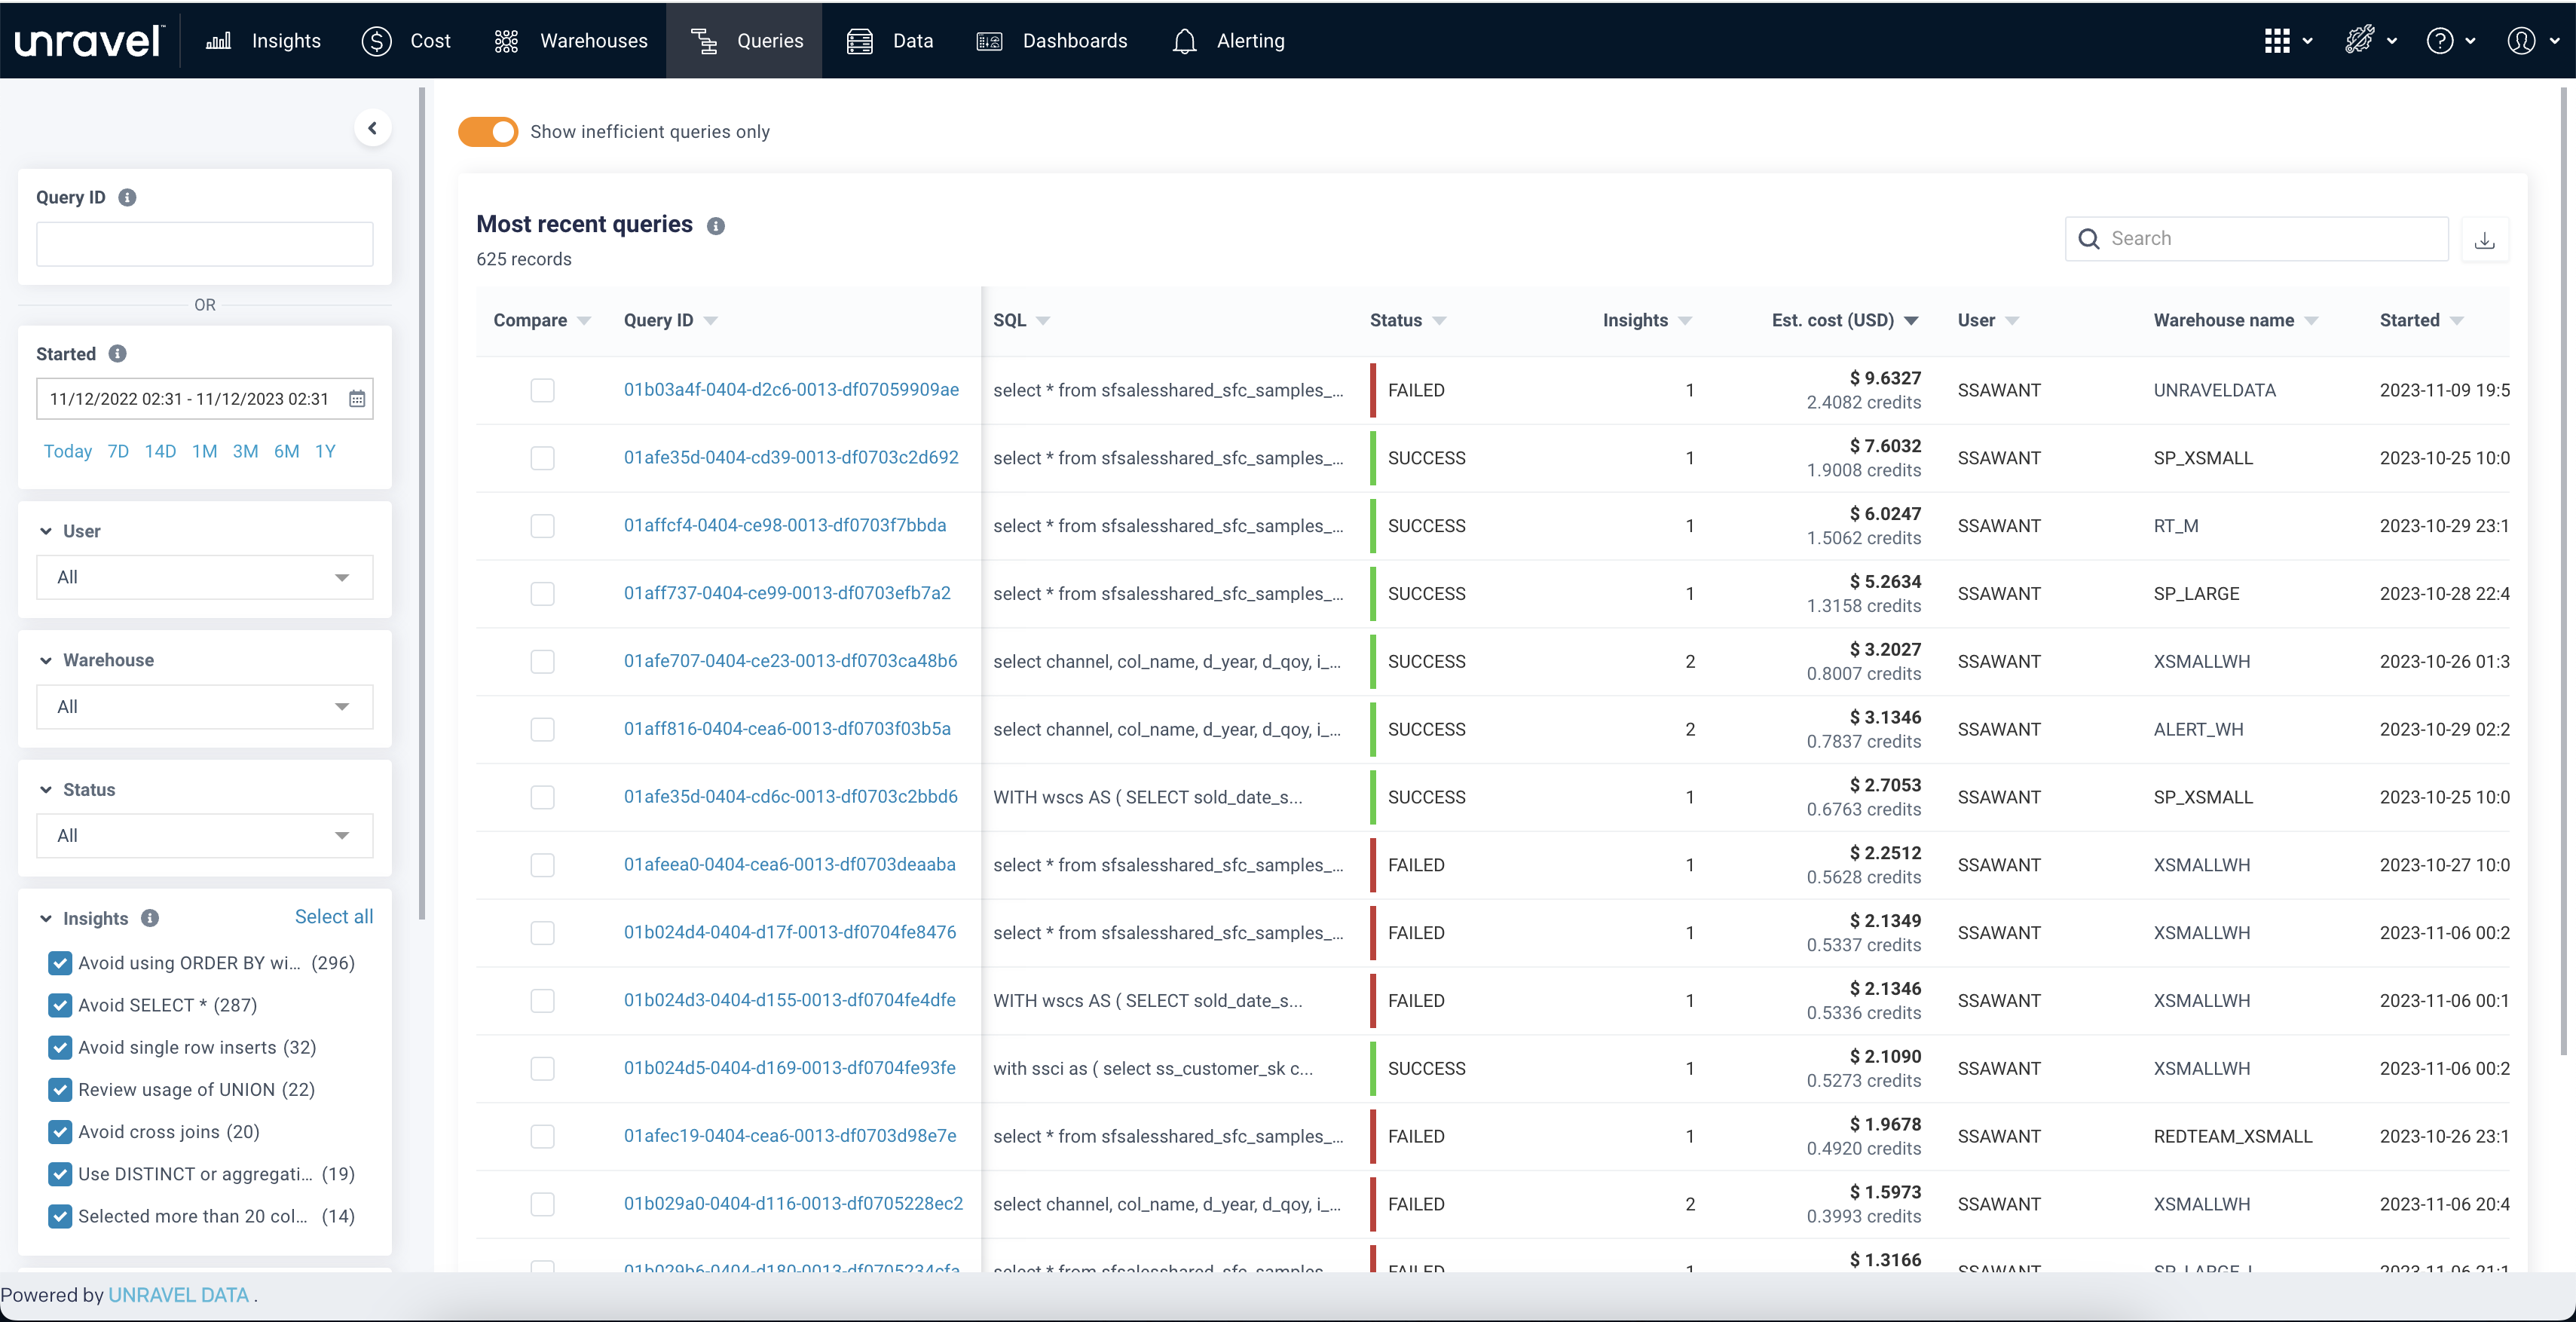Uncheck Avoid single row inserts insight
The height and width of the screenshot is (1322, 2576).
(60, 1047)
